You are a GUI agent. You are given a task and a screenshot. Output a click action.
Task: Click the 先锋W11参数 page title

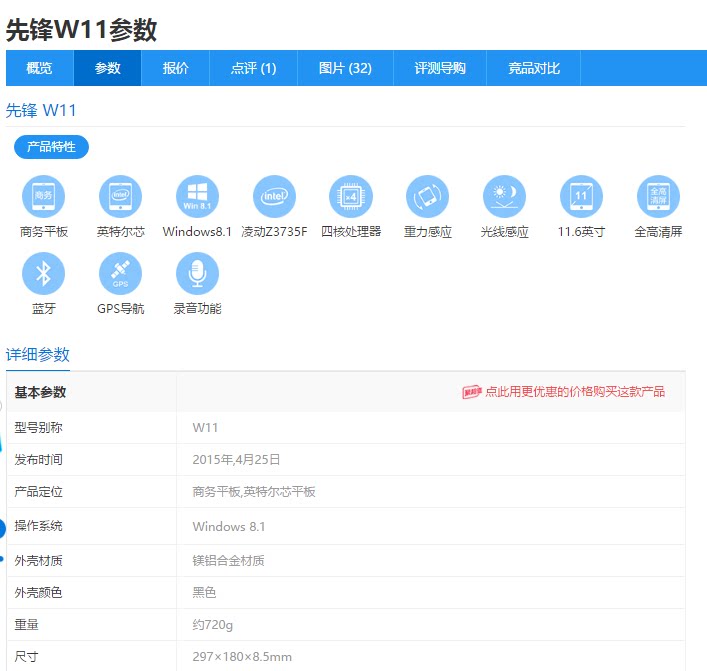[x=81, y=30]
